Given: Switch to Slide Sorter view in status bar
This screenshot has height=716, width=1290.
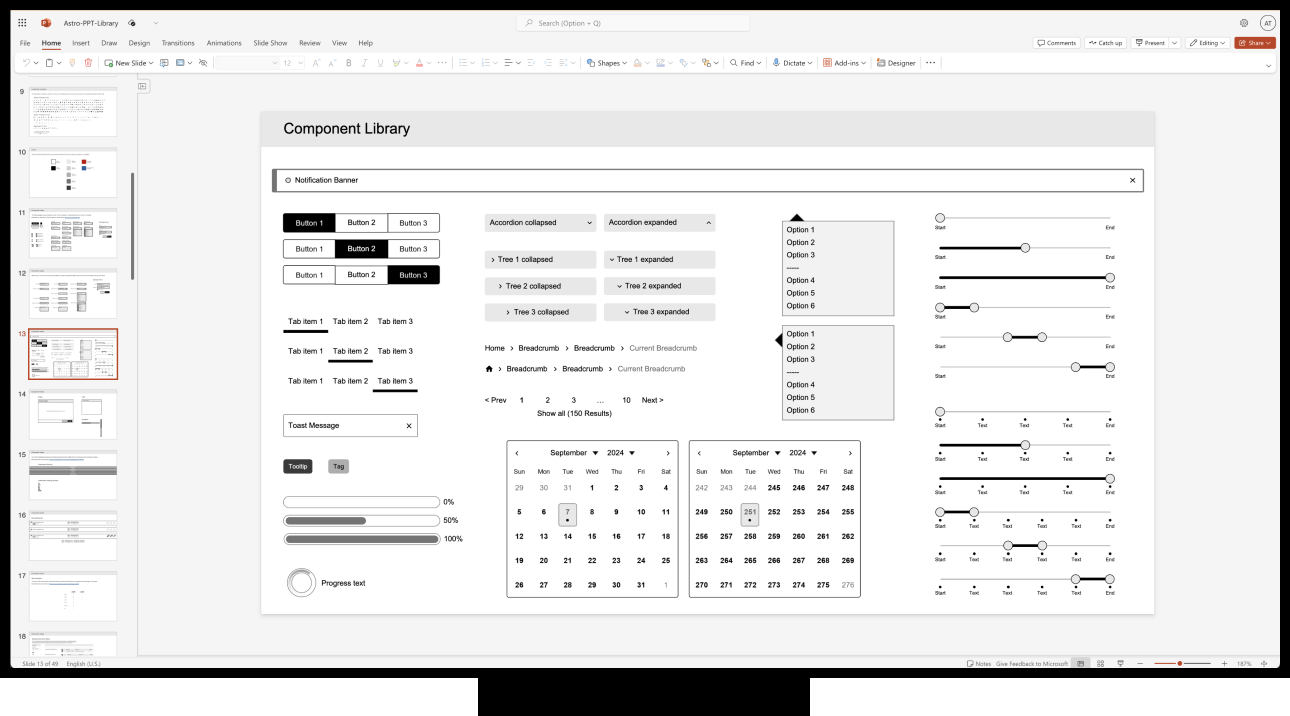Looking at the screenshot, I should tap(1098, 663).
